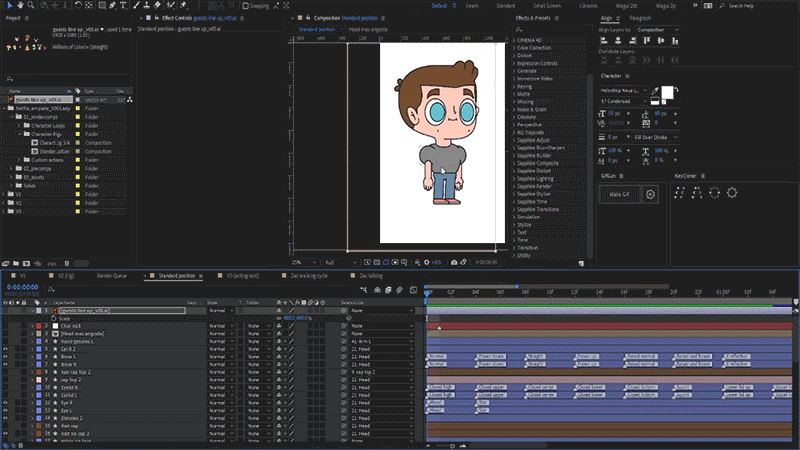Click the Make GIF button

pyautogui.click(x=619, y=194)
